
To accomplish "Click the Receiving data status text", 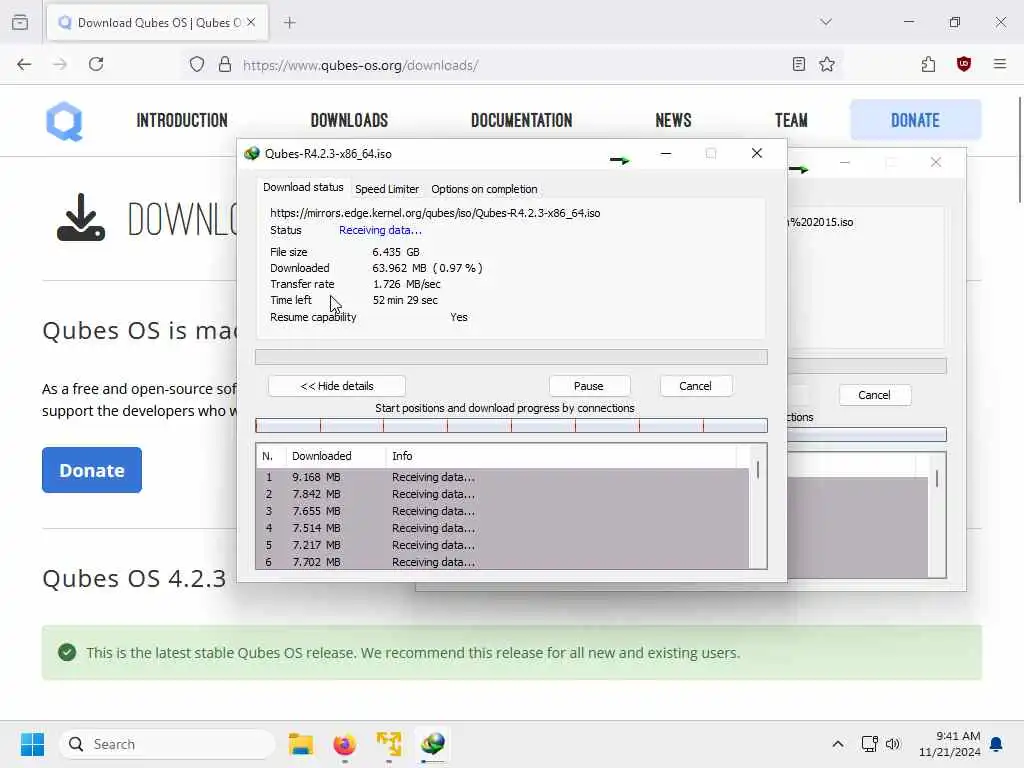I will [x=380, y=230].
